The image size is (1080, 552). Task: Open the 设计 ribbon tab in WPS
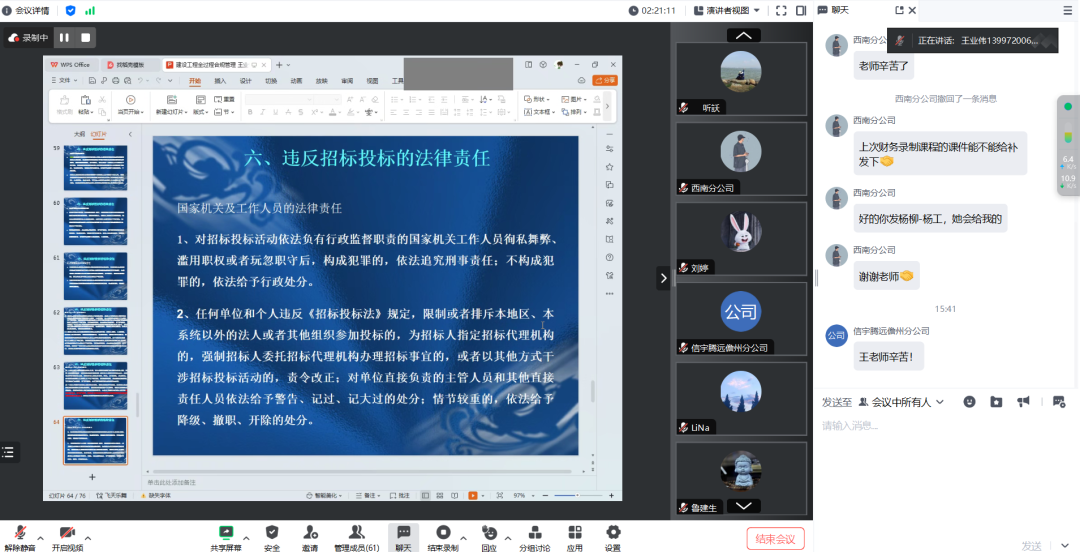[x=245, y=81]
